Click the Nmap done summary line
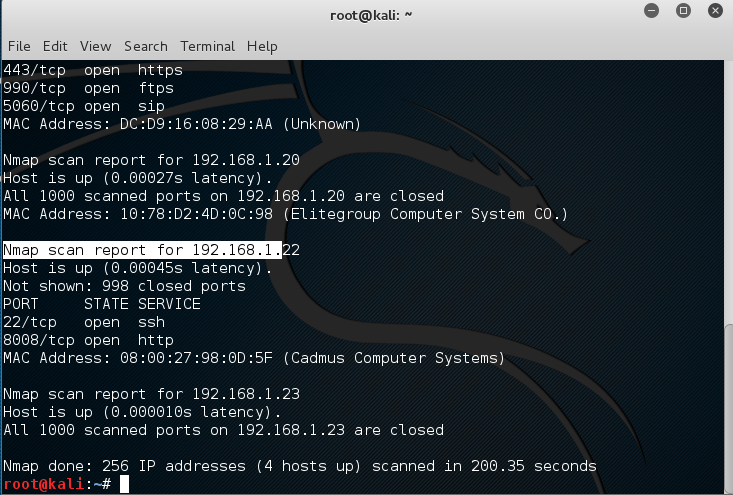The image size is (733, 495). (300, 466)
